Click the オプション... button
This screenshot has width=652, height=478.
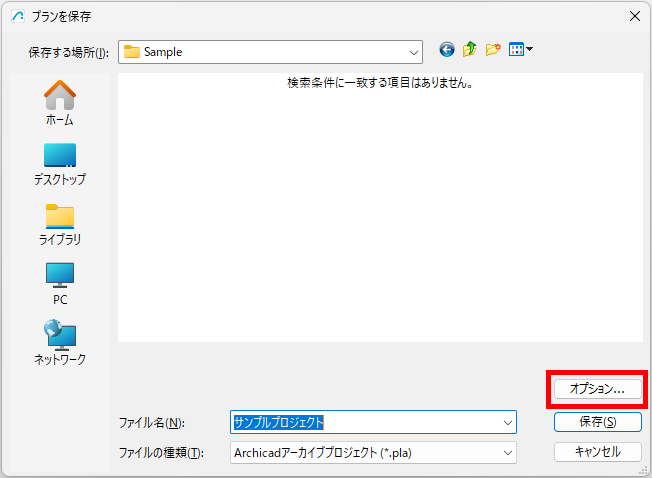tap(598, 389)
